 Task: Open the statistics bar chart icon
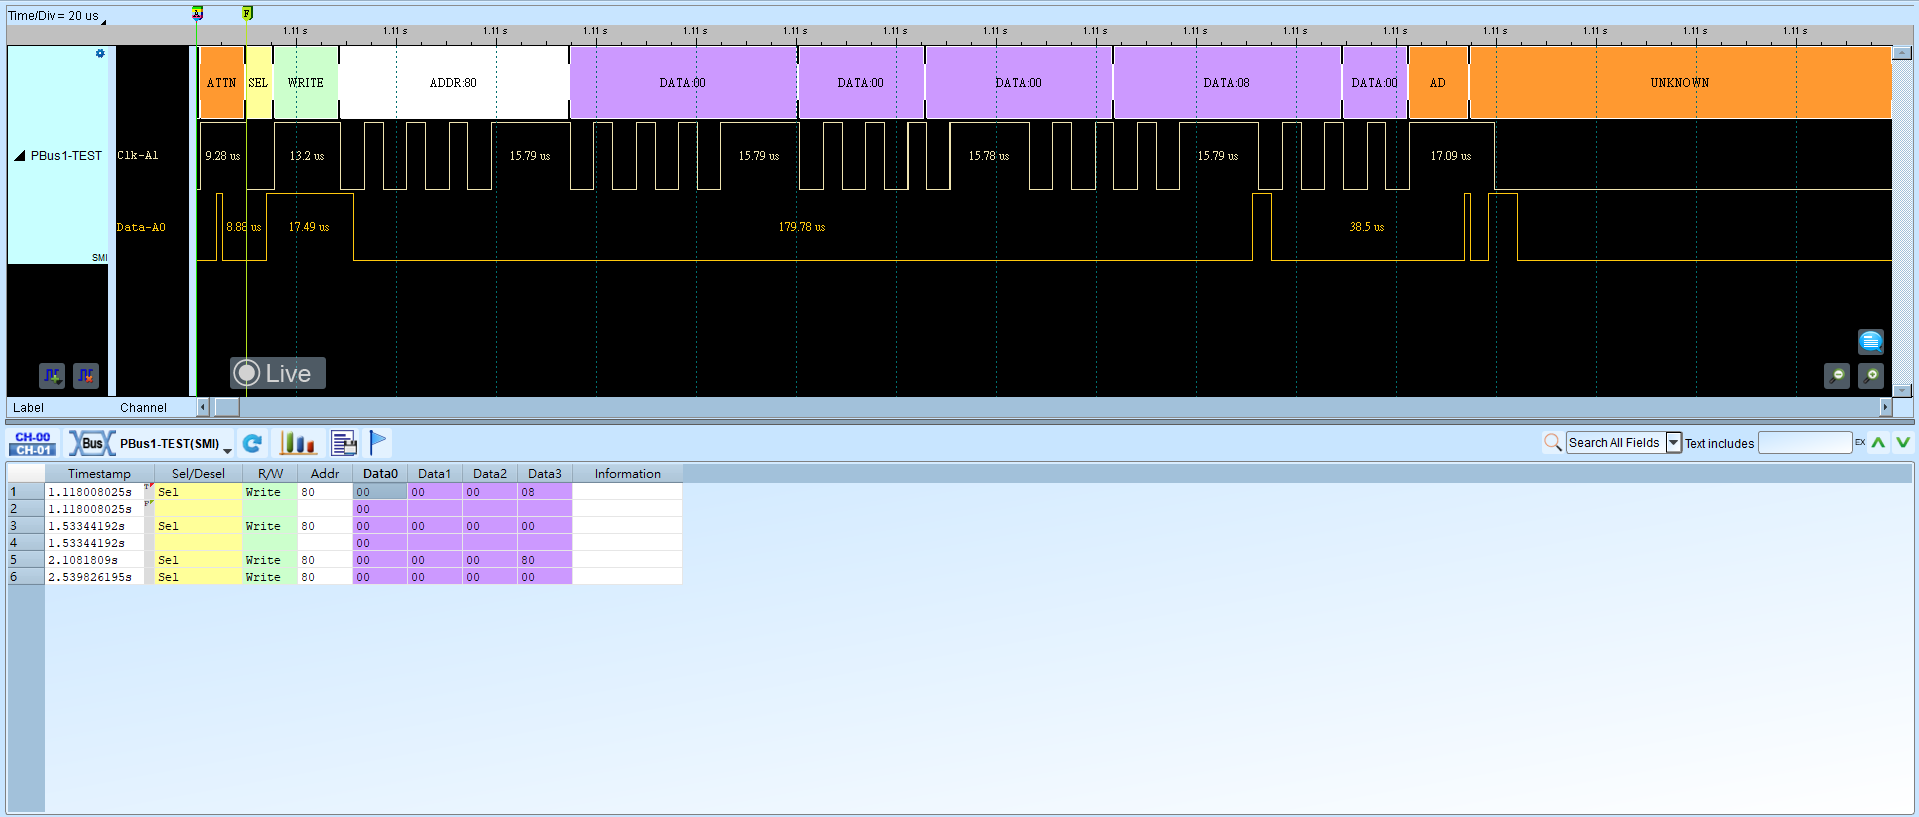tap(298, 443)
